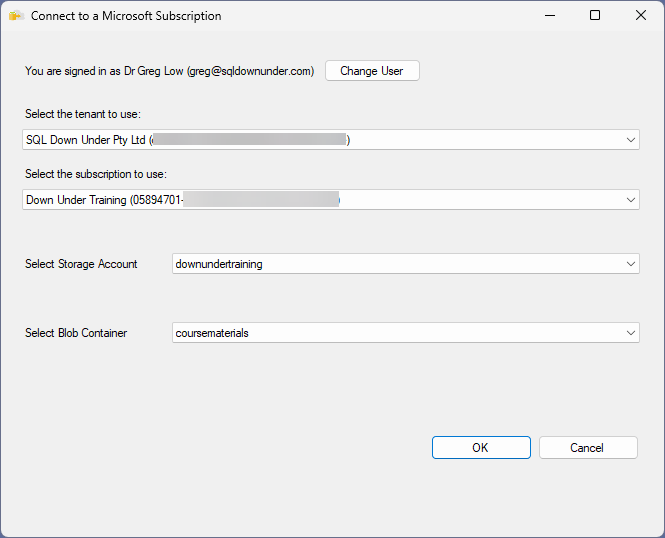Dismiss the dialog with Cancel

588,448
